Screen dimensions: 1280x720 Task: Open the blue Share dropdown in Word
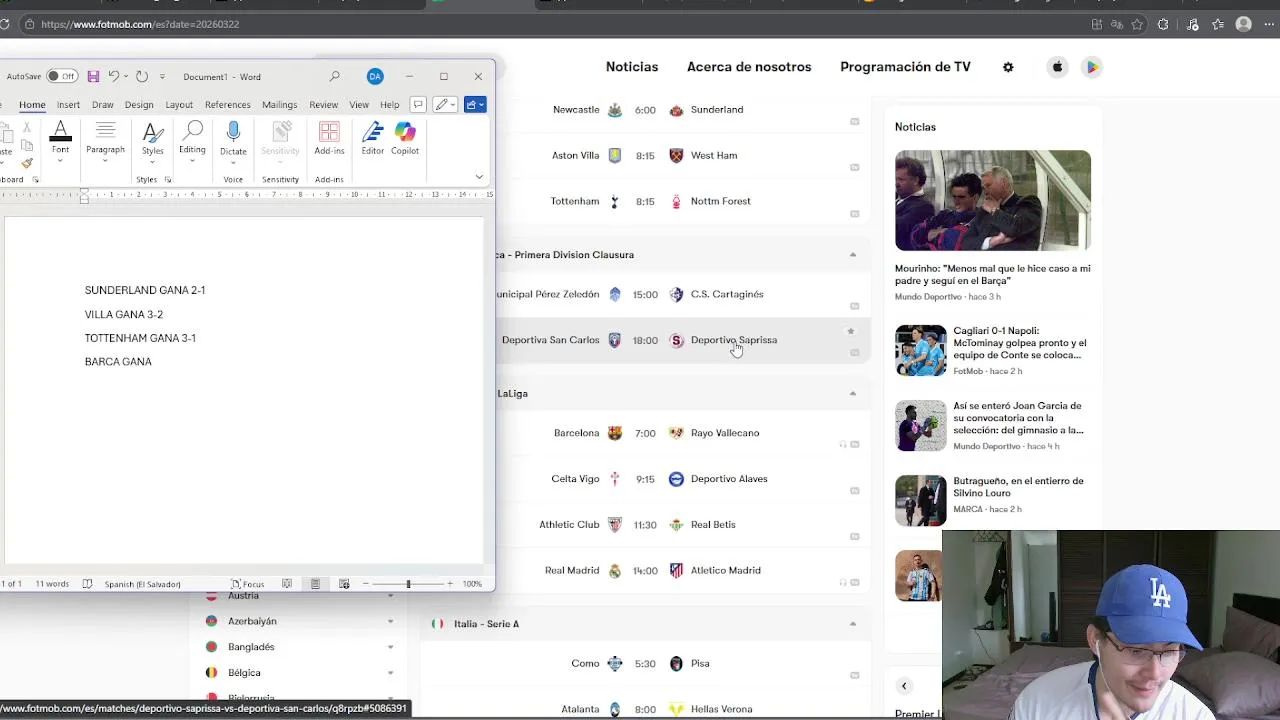click(475, 104)
